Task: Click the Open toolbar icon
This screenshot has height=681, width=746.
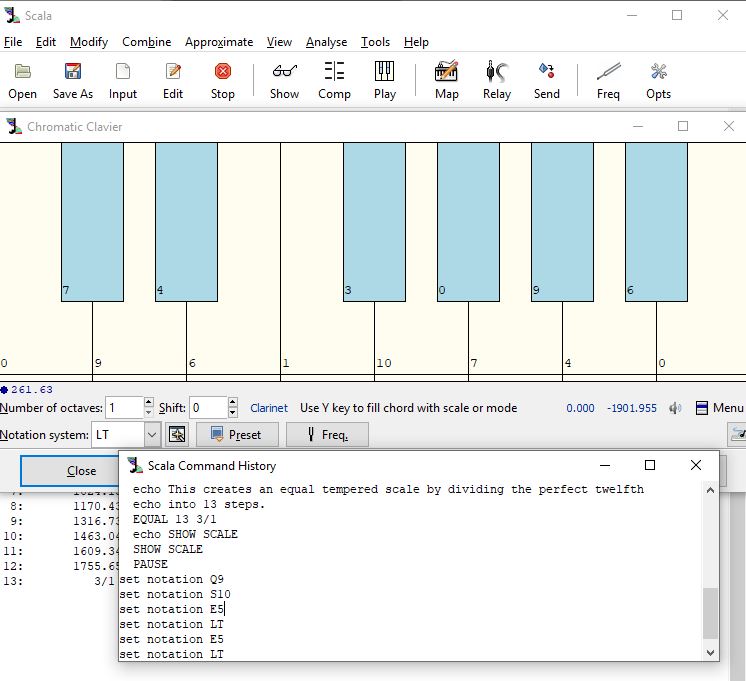Action: (x=22, y=72)
